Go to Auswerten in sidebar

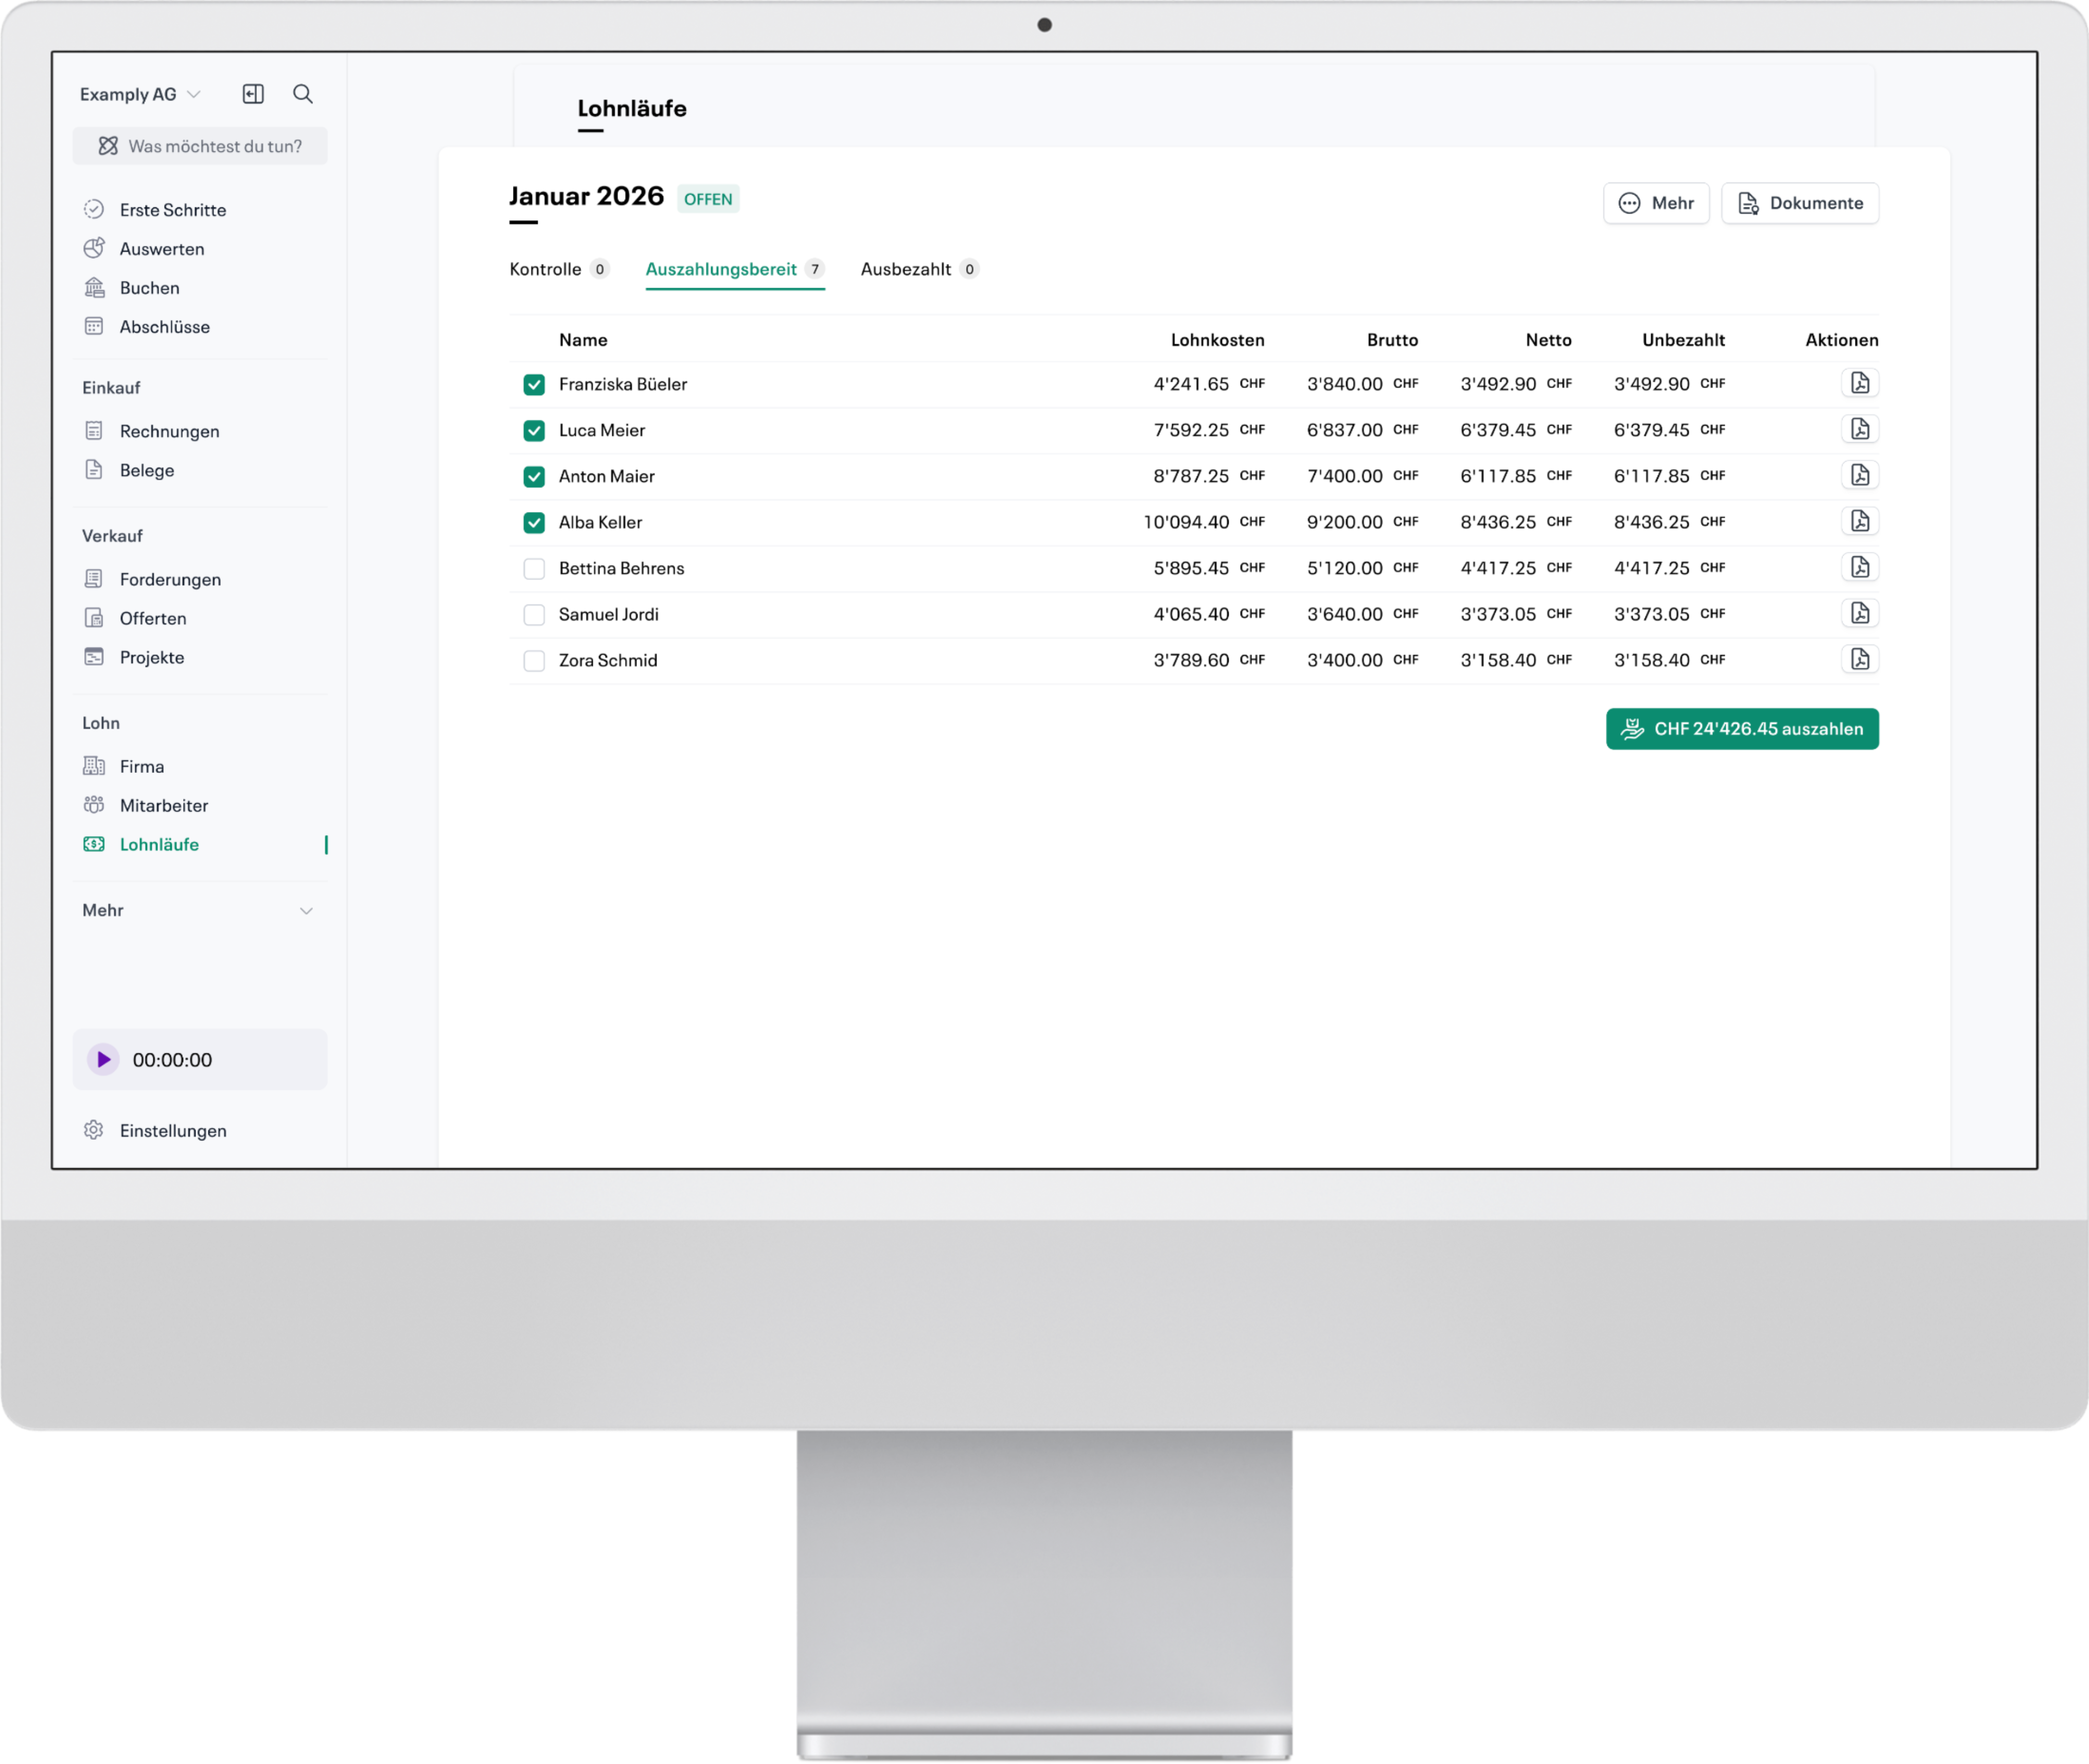161,249
